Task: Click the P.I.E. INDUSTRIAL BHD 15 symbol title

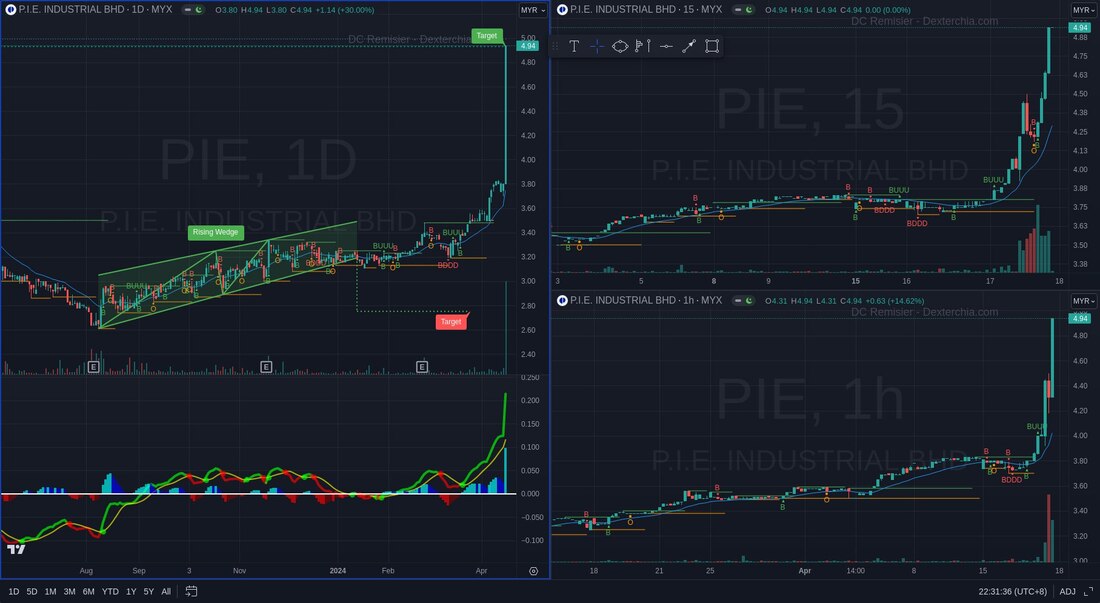Action: (646, 10)
